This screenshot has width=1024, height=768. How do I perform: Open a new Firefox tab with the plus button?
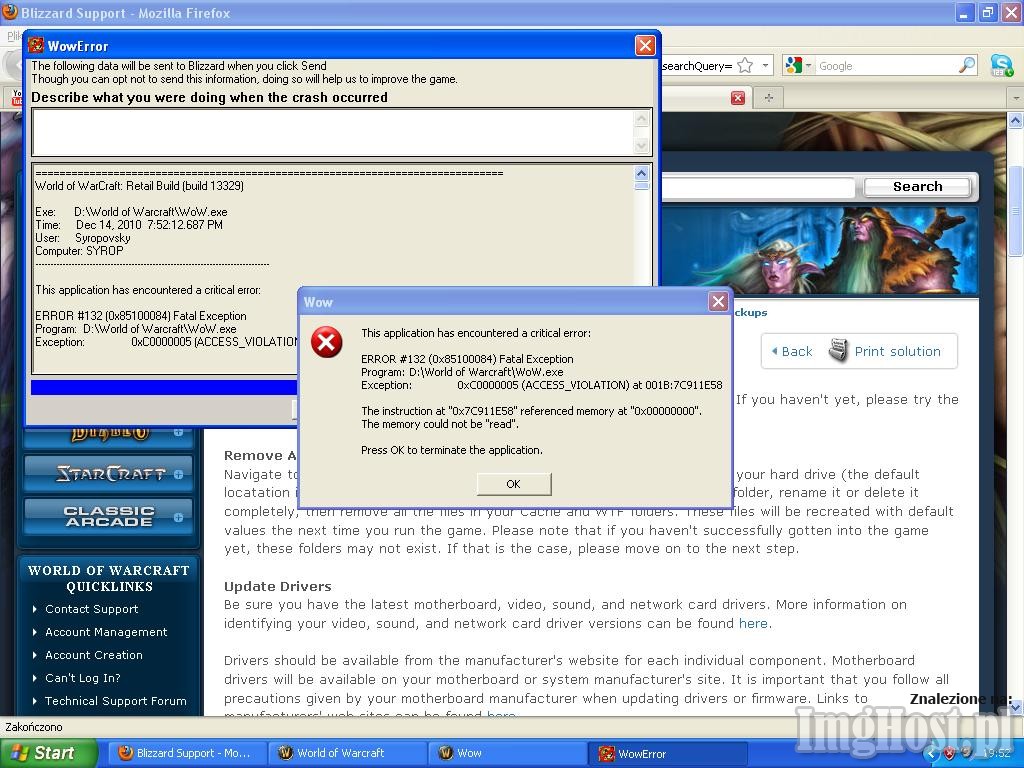pyautogui.click(x=769, y=98)
